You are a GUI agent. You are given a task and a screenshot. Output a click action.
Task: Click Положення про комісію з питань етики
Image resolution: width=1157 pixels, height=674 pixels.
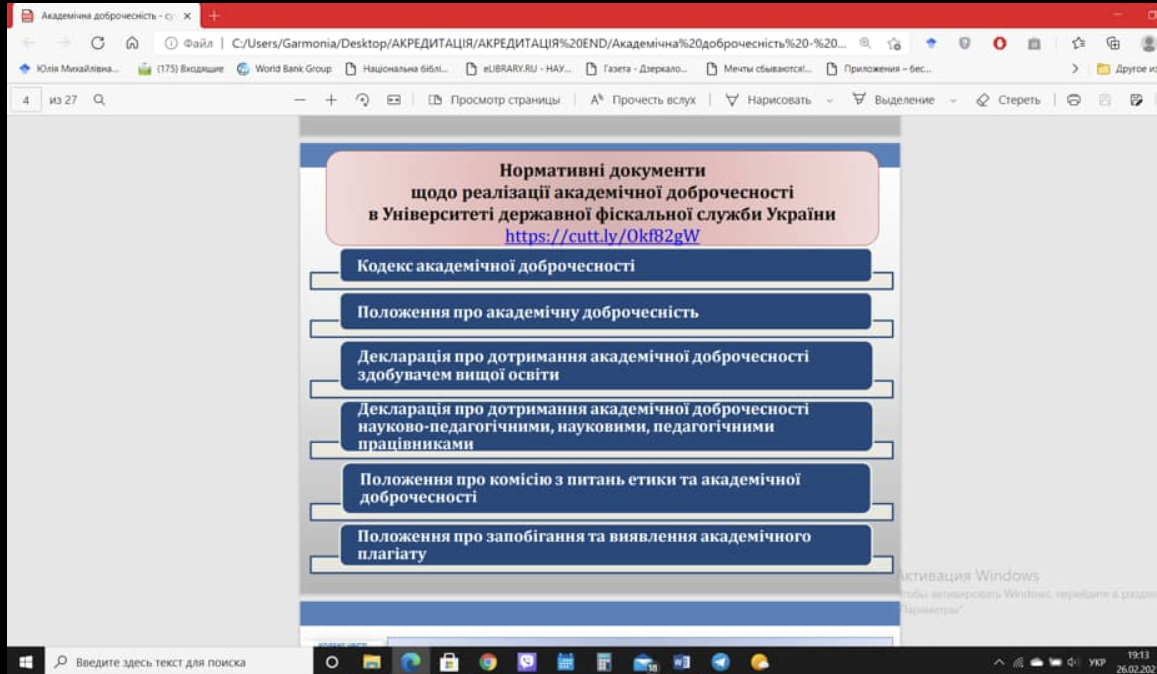(x=606, y=488)
